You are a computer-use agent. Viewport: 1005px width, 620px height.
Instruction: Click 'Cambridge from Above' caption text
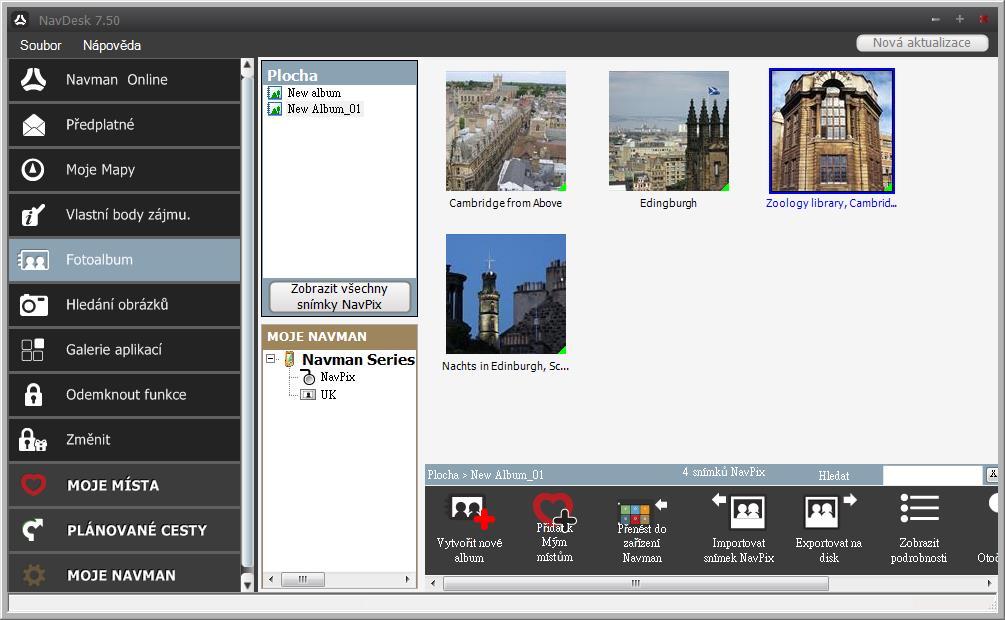506,203
